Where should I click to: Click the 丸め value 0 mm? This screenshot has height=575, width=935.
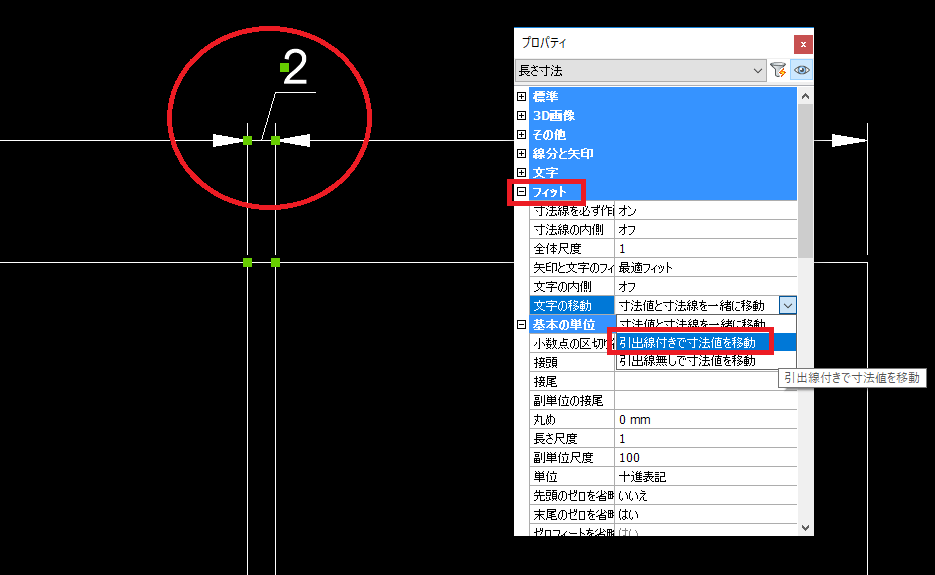[x=705, y=420]
